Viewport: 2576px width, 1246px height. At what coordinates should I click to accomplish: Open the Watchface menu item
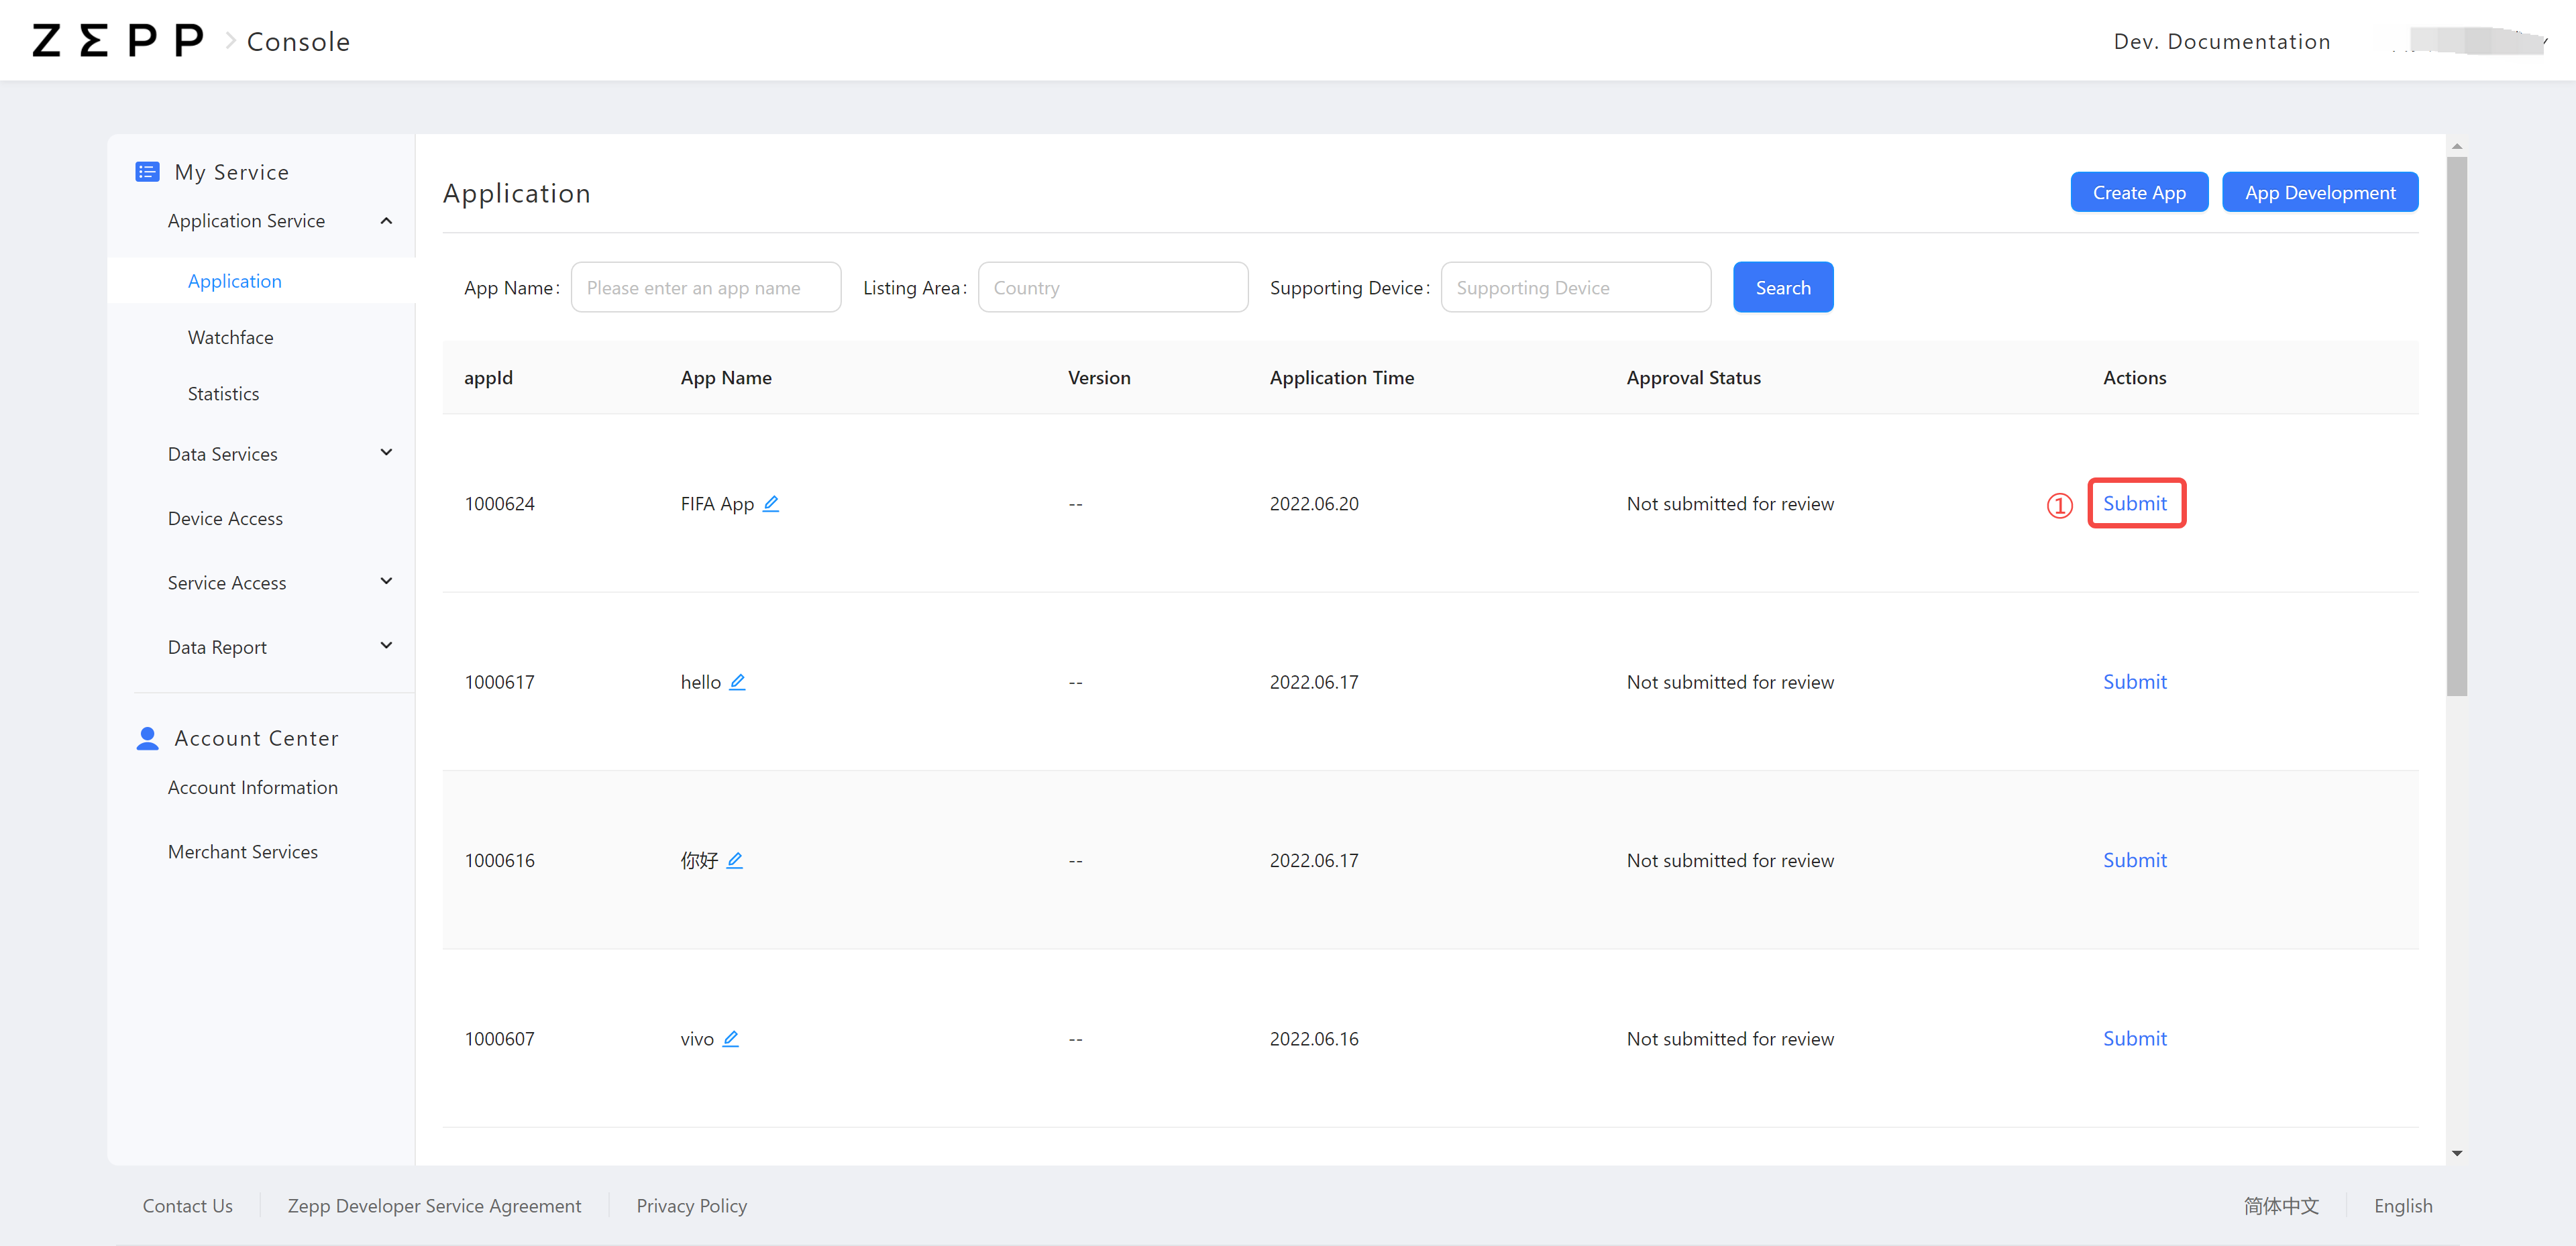pyautogui.click(x=230, y=337)
